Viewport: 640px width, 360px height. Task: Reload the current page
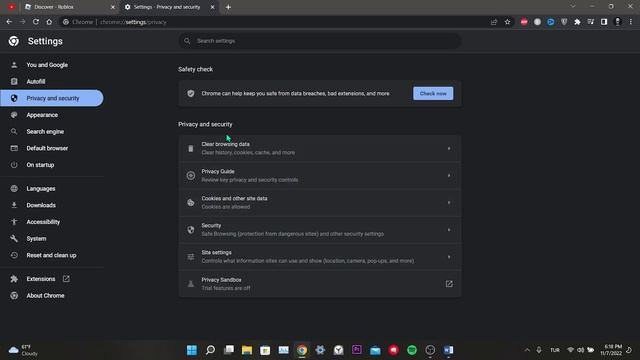click(x=36, y=22)
